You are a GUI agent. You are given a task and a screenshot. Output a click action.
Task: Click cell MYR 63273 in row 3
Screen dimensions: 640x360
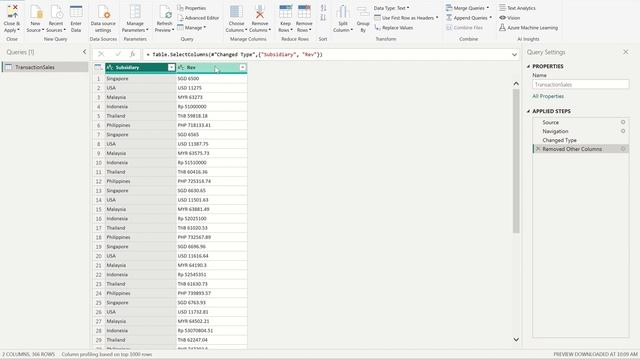[x=211, y=97]
